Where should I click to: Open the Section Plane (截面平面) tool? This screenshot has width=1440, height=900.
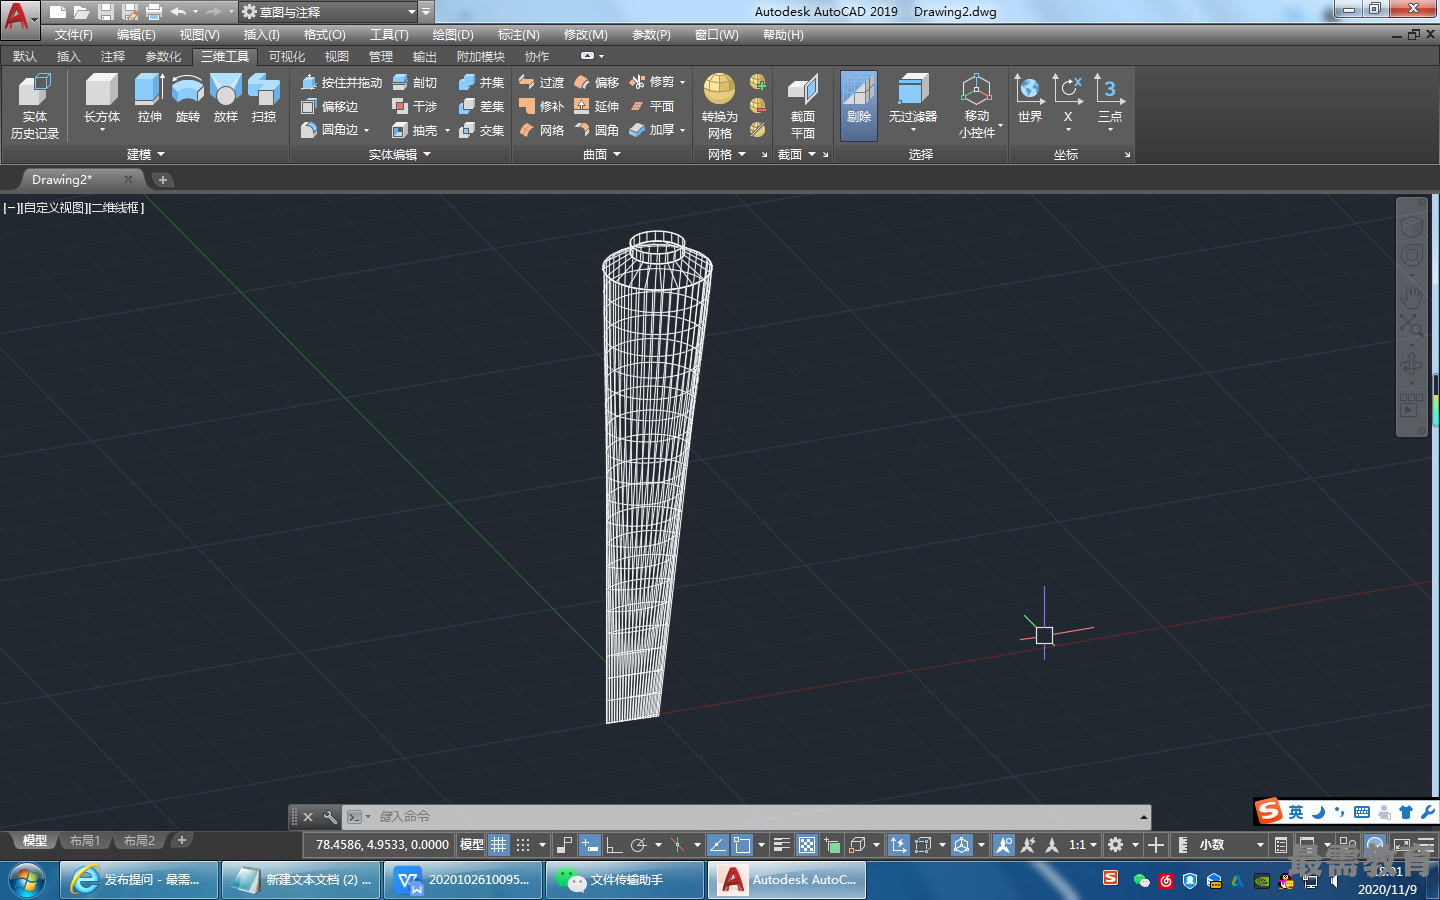point(803,106)
